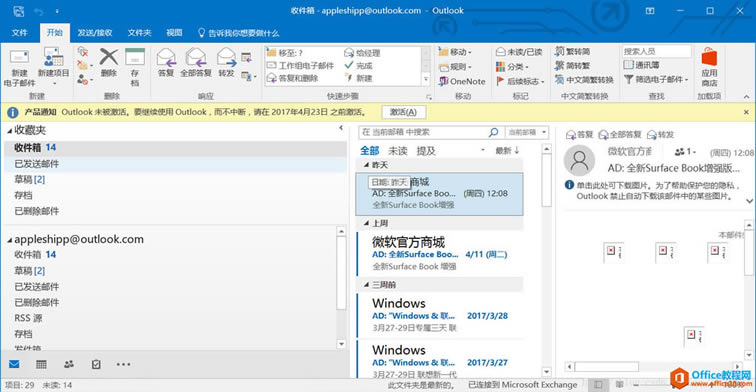Image resolution: width=756 pixels, height=392 pixels.
Task: Open the OneNote button in ribbon
Action: [x=462, y=81]
